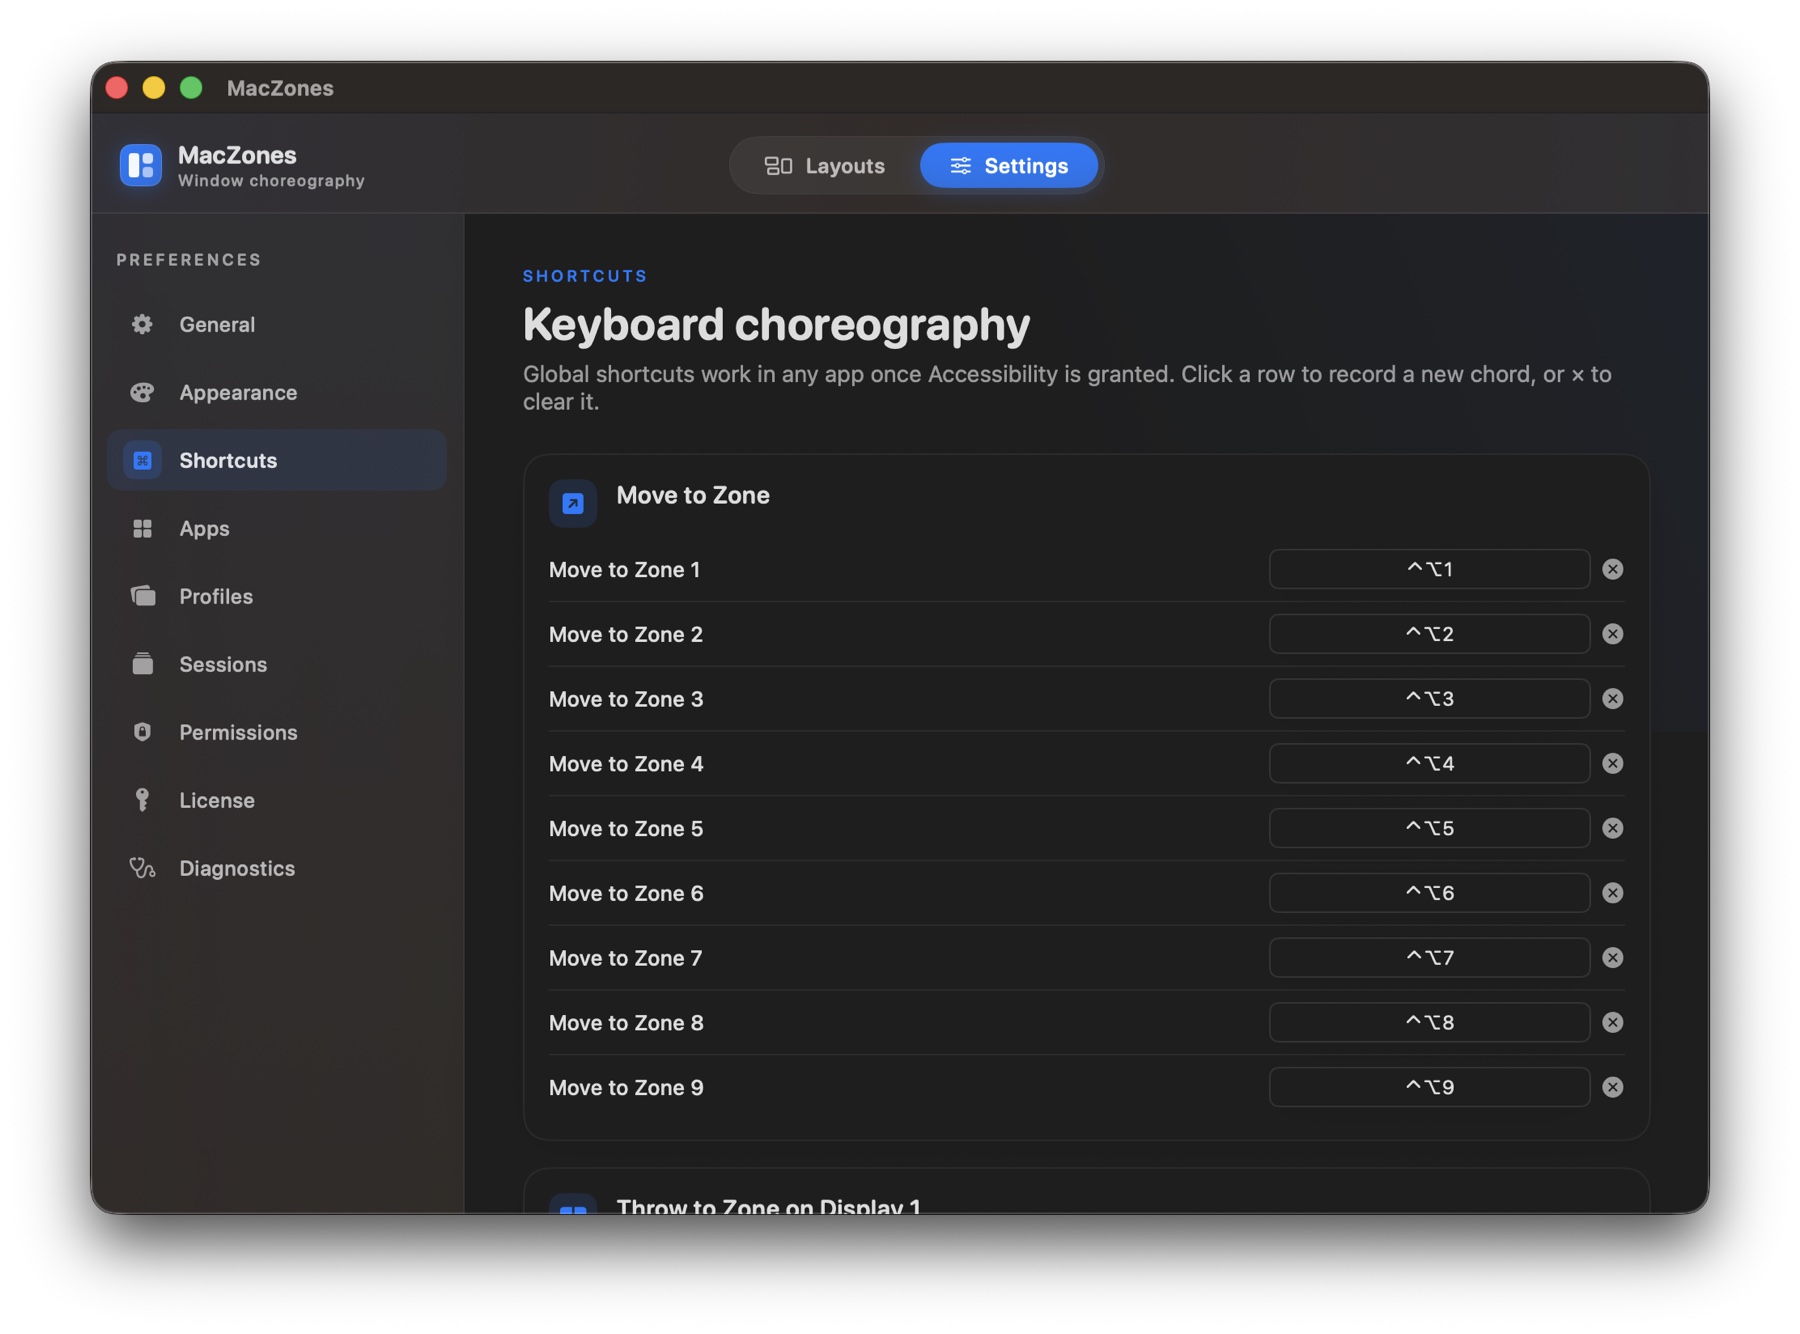The image size is (1800, 1334).
Task: Click the Move to Zone arrow icon
Action: coord(573,503)
